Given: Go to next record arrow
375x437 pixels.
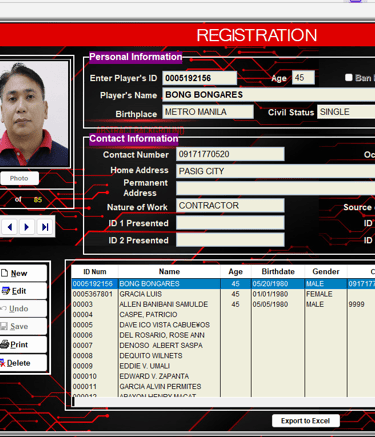Looking at the screenshot, I should coord(27,227).
